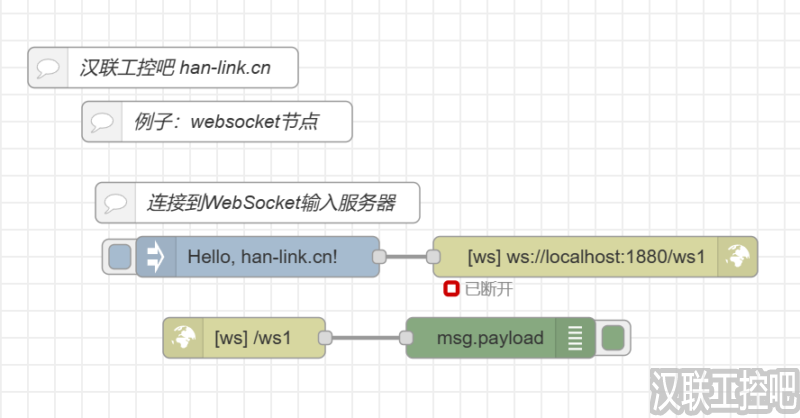Click the inject arrow icon on Hello node
Image resolution: width=800 pixels, height=418 pixels.
pyautogui.click(x=155, y=257)
